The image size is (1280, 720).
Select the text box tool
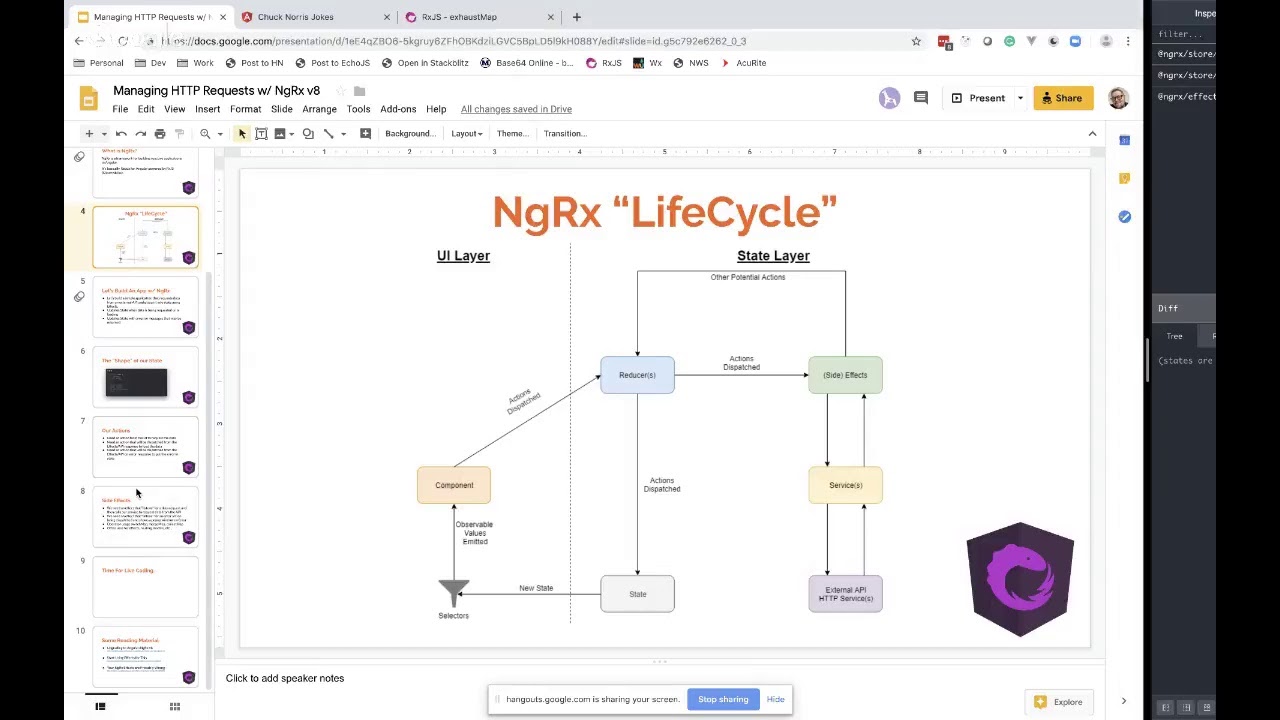point(261,134)
